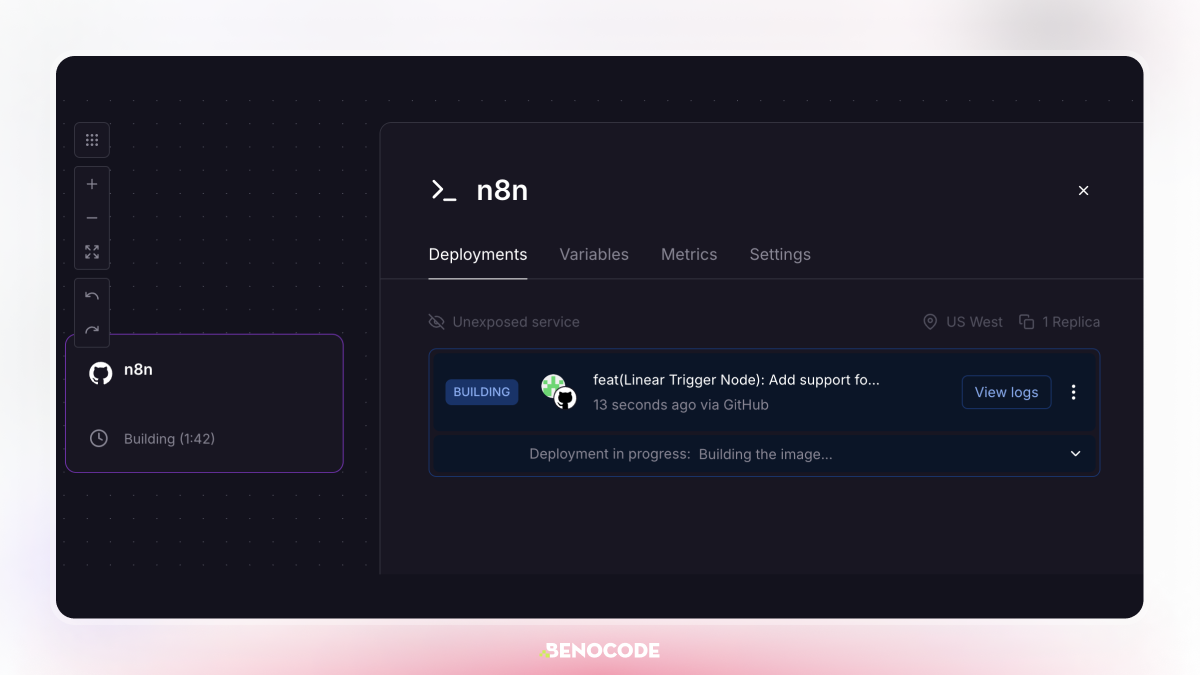
Task: Open the Variables tab
Action: coord(594,254)
